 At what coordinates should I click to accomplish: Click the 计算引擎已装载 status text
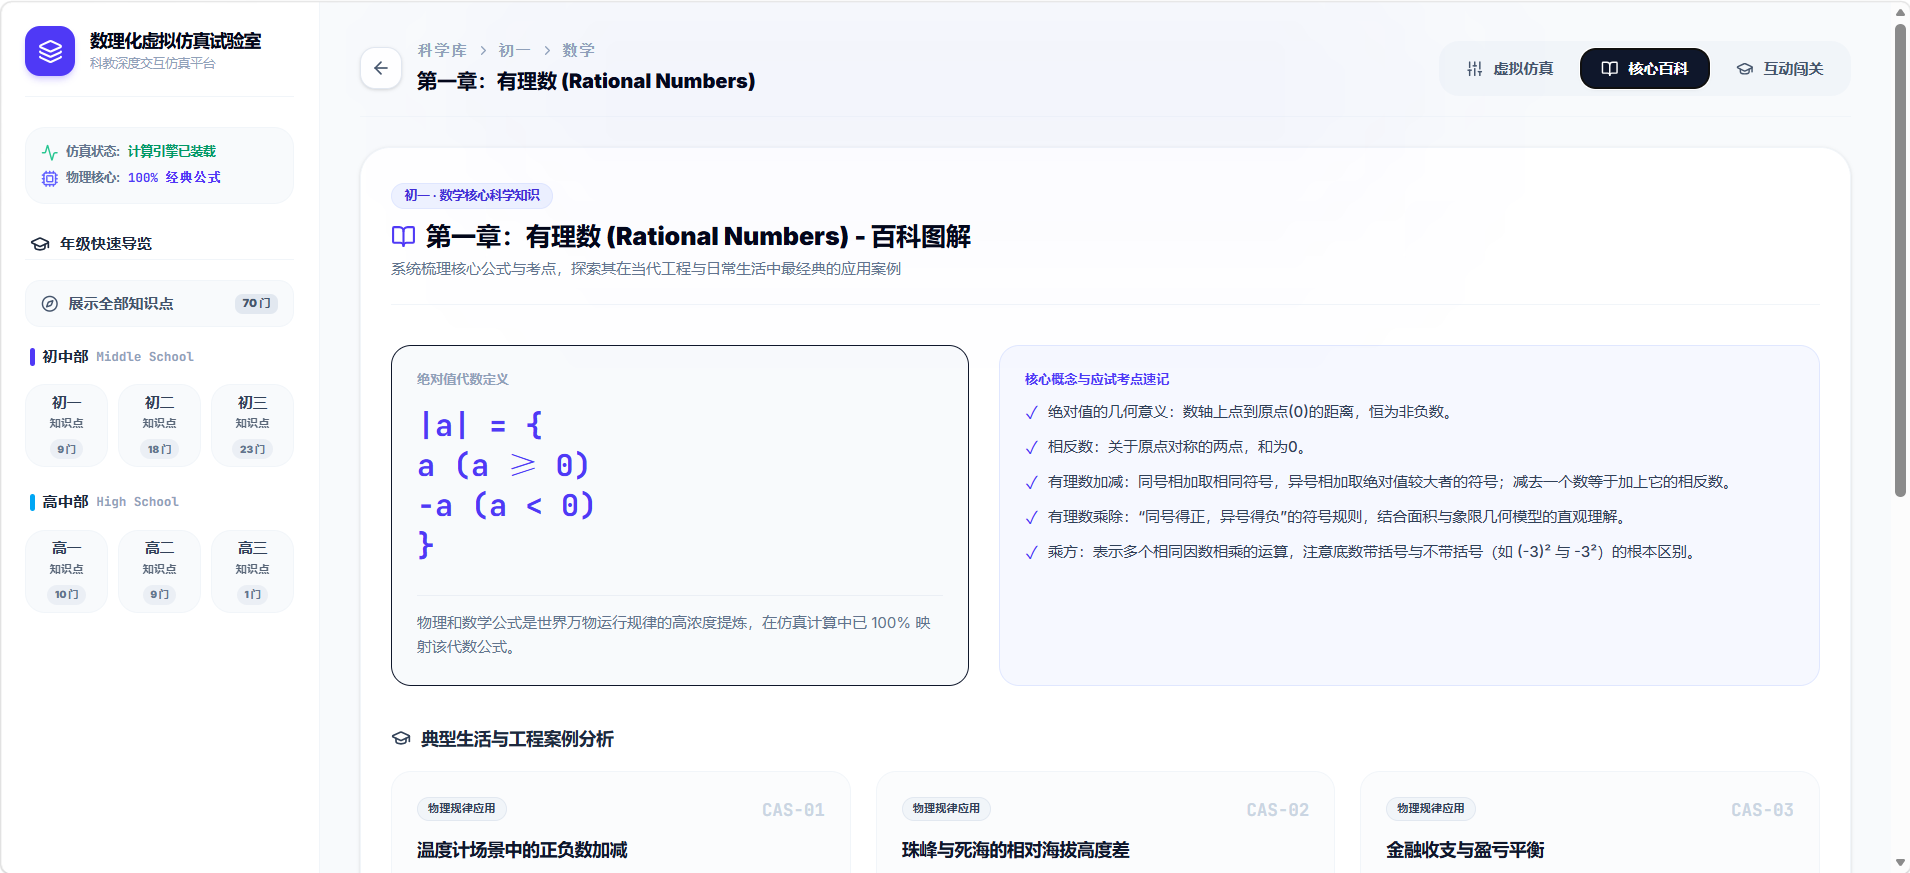[172, 152]
